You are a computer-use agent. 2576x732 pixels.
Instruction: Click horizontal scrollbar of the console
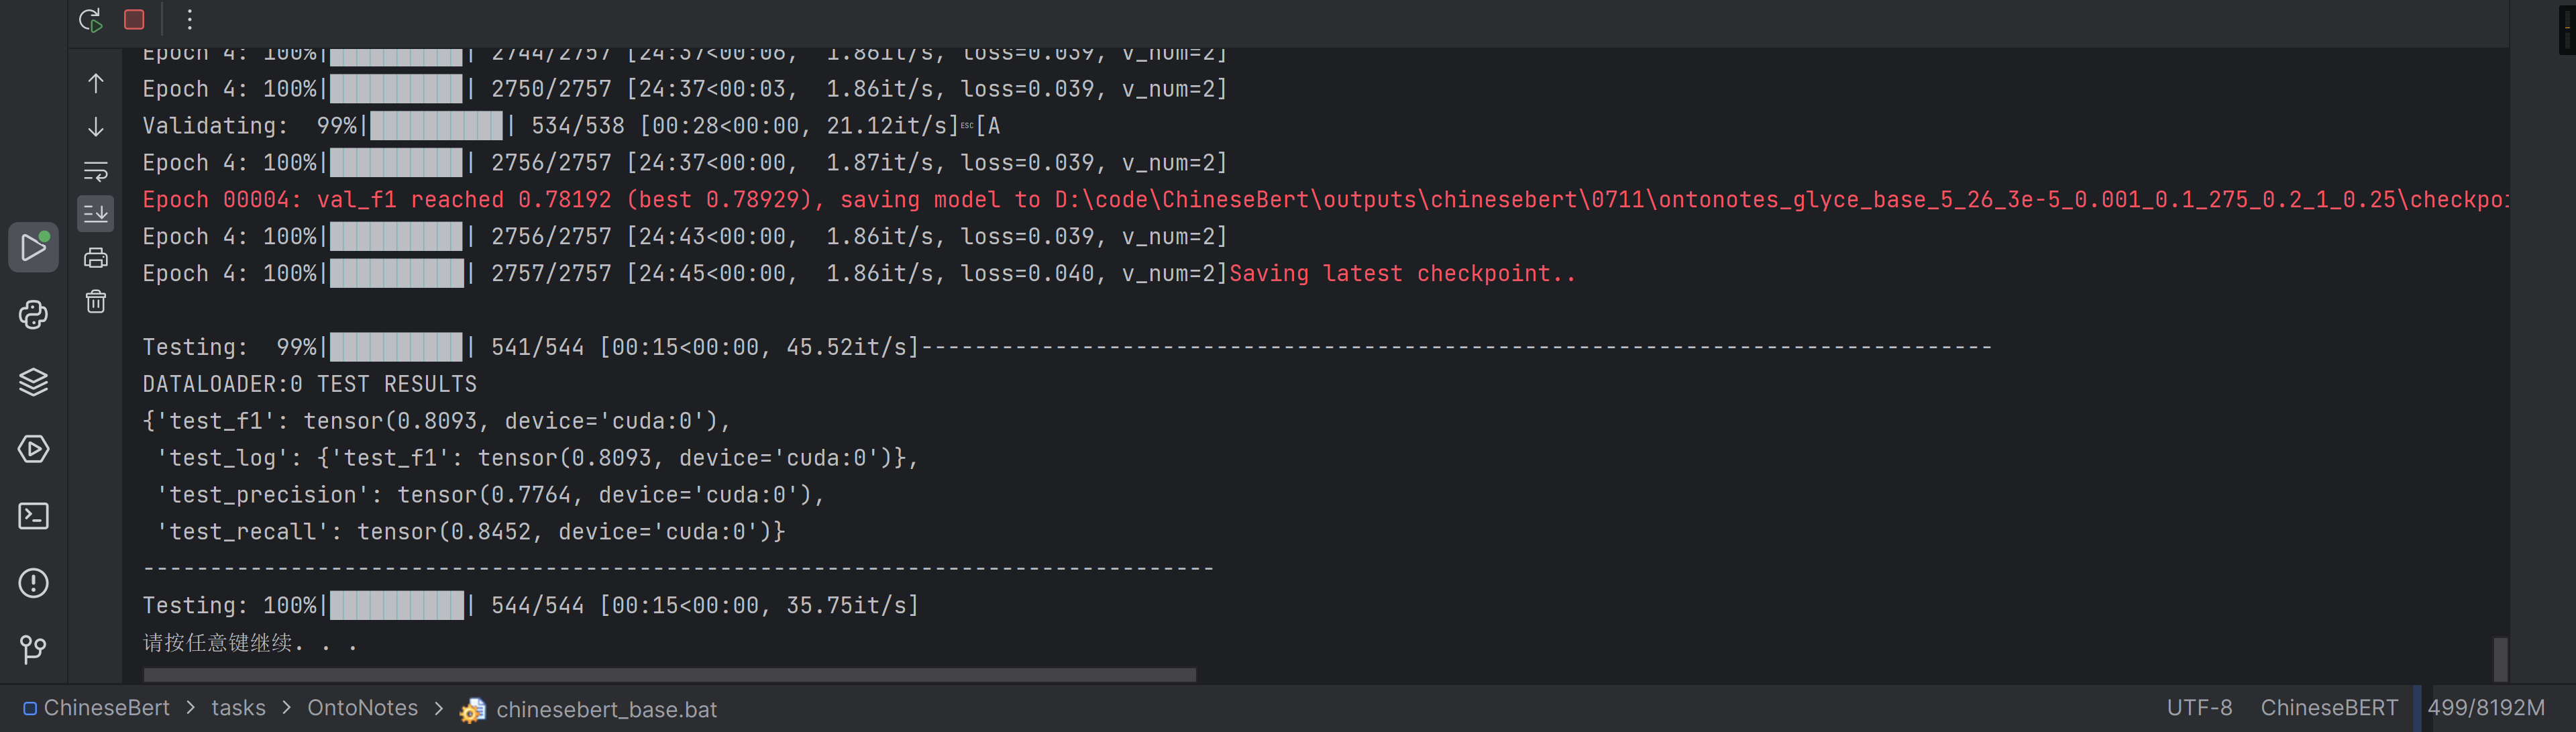669,675
